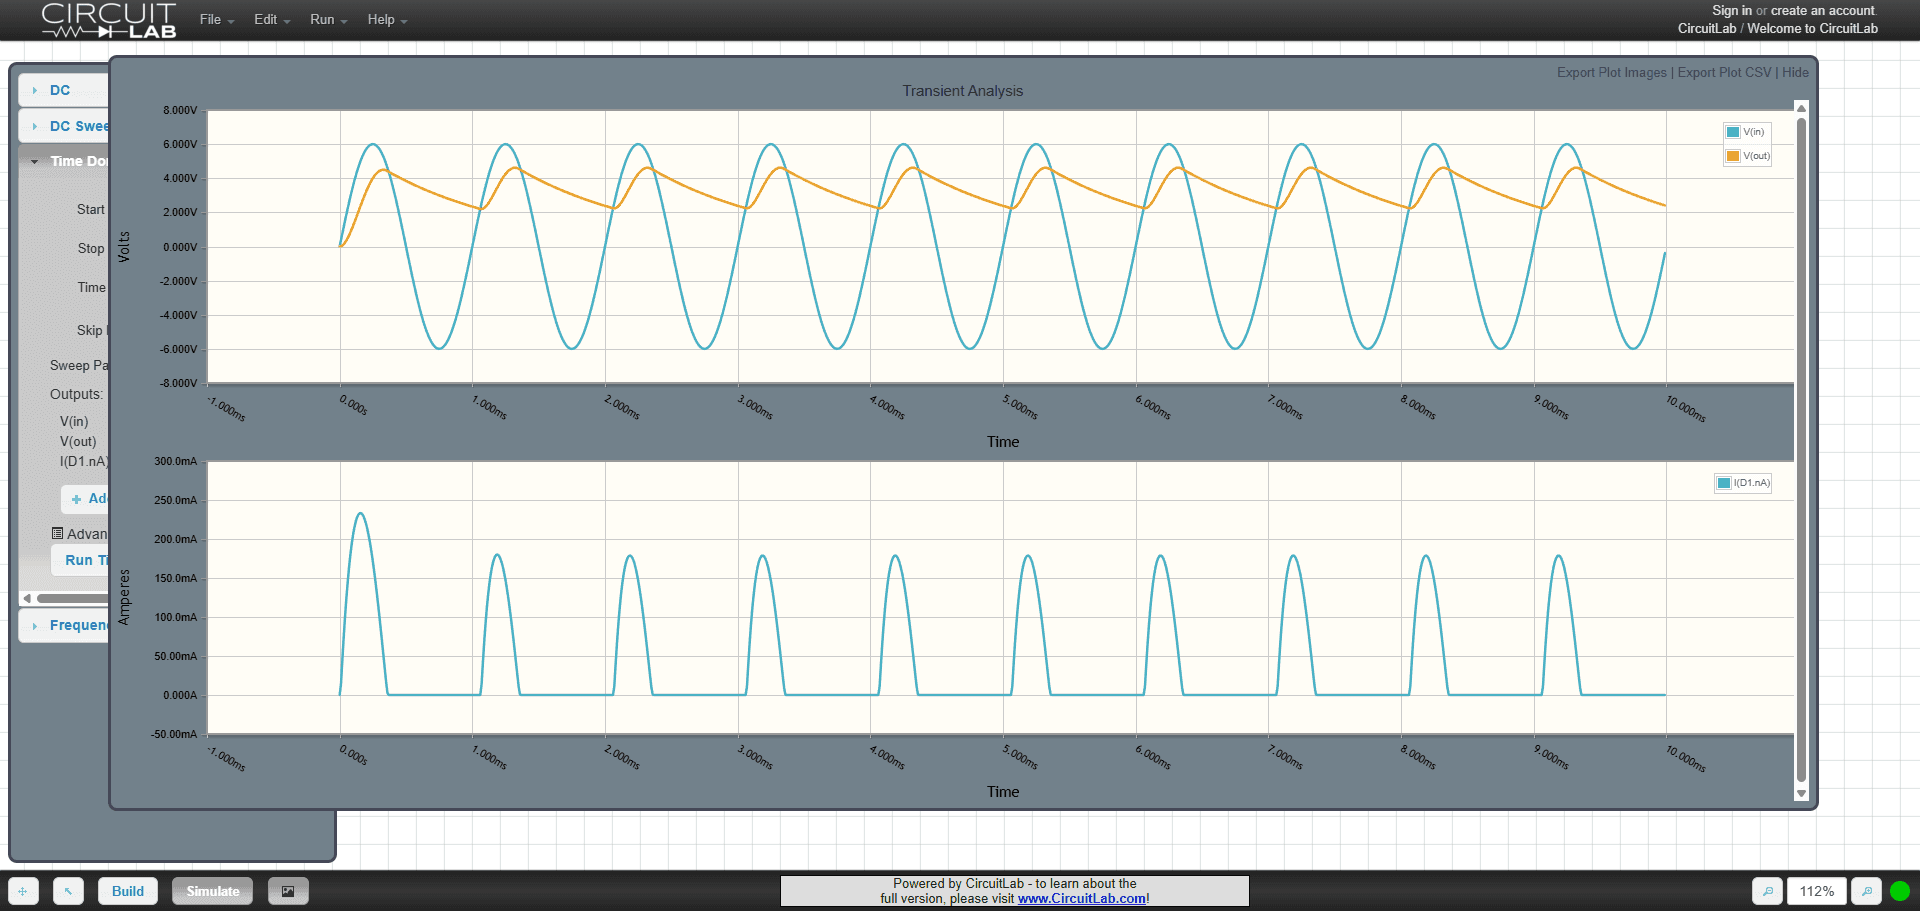This screenshot has height=911, width=1920.
Task: Click the I(D1.nA) output entry
Action: (x=84, y=462)
